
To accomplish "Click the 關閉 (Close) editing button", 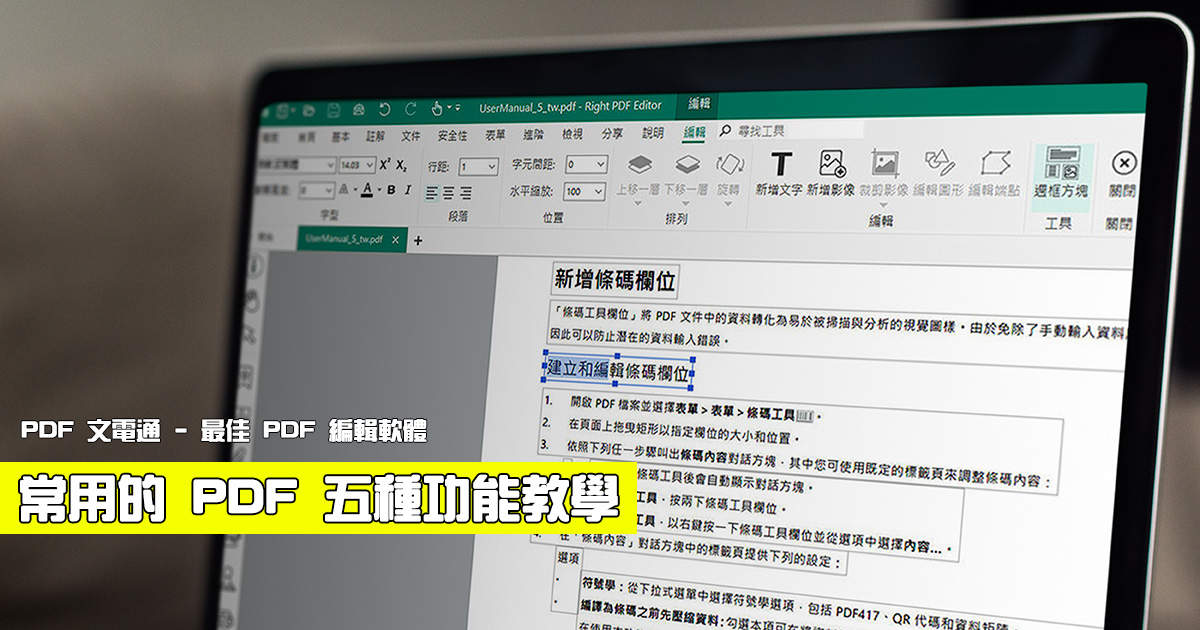I will (1124, 162).
